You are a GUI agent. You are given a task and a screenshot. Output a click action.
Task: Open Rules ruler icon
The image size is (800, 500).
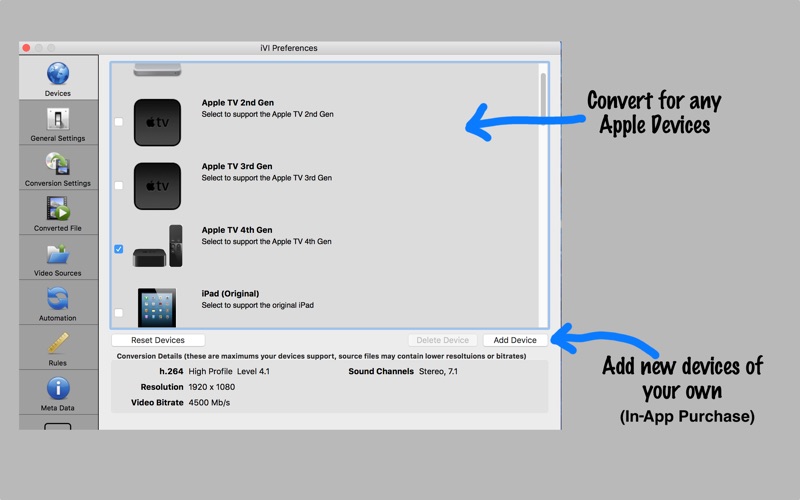(x=58, y=343)
